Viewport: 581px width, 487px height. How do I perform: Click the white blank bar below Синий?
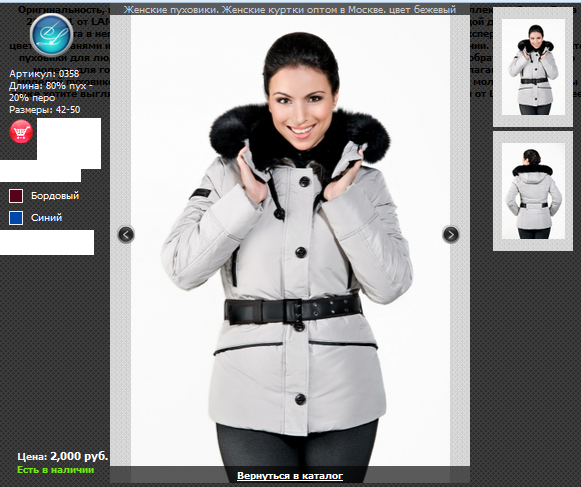[47, 242]
